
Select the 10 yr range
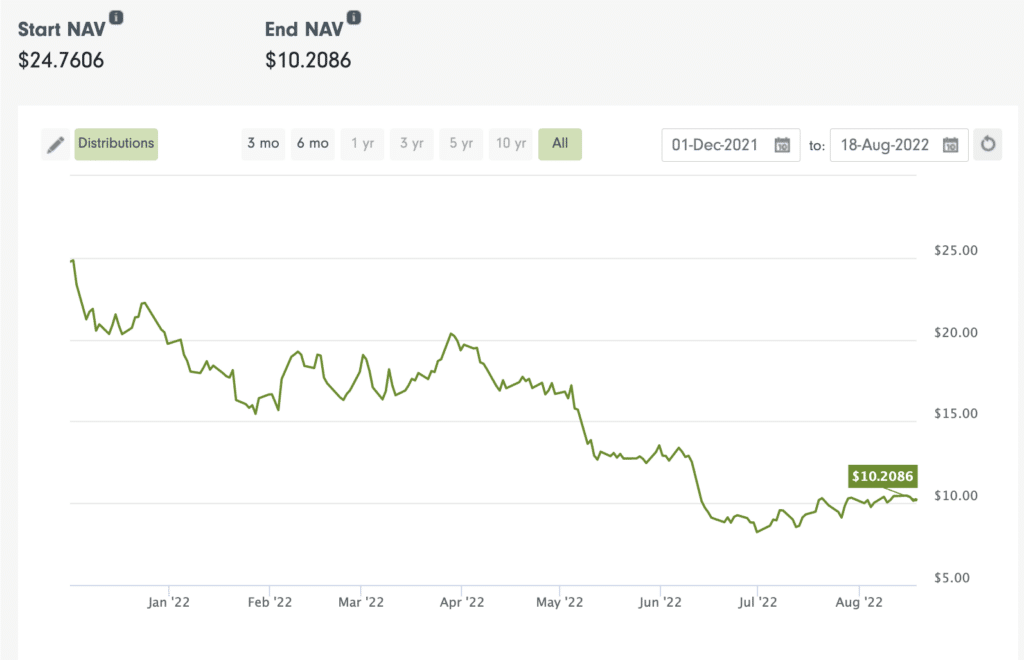coord(510,144)
